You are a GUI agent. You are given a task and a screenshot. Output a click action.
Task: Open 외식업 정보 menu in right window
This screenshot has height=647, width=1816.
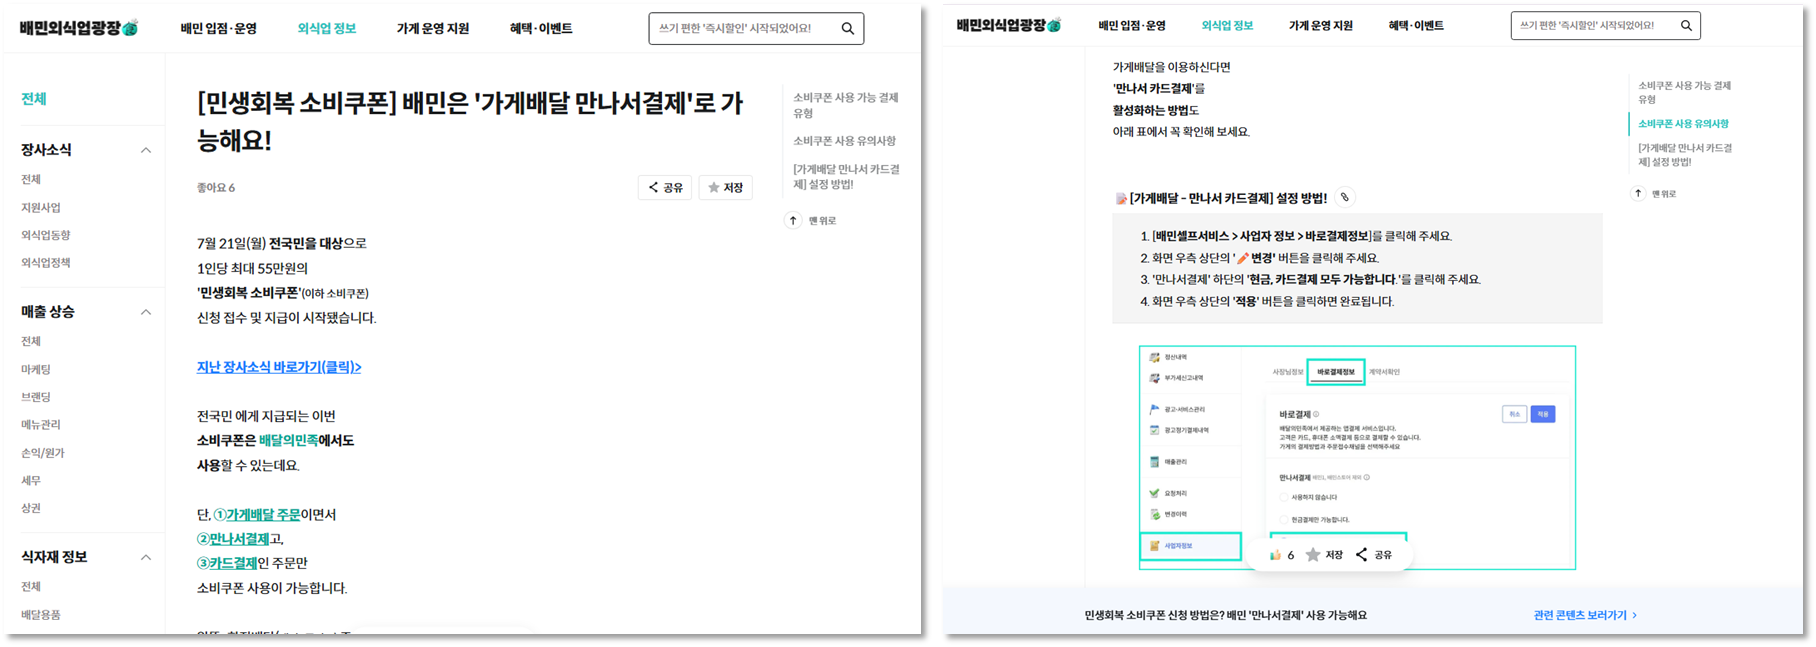point(1227,25)
